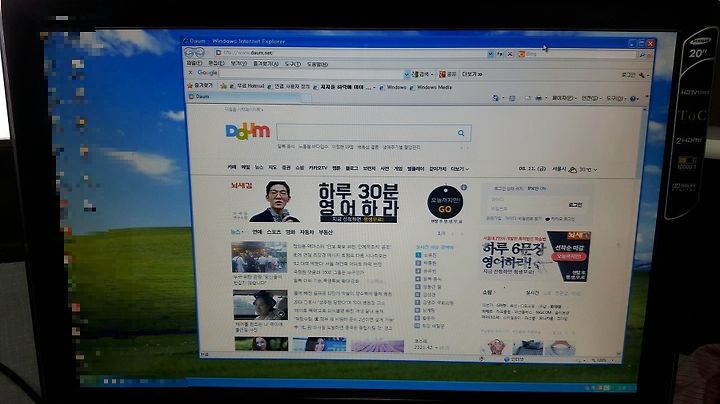
Task: Select the Daum browser tab
Action: point(244,96)
